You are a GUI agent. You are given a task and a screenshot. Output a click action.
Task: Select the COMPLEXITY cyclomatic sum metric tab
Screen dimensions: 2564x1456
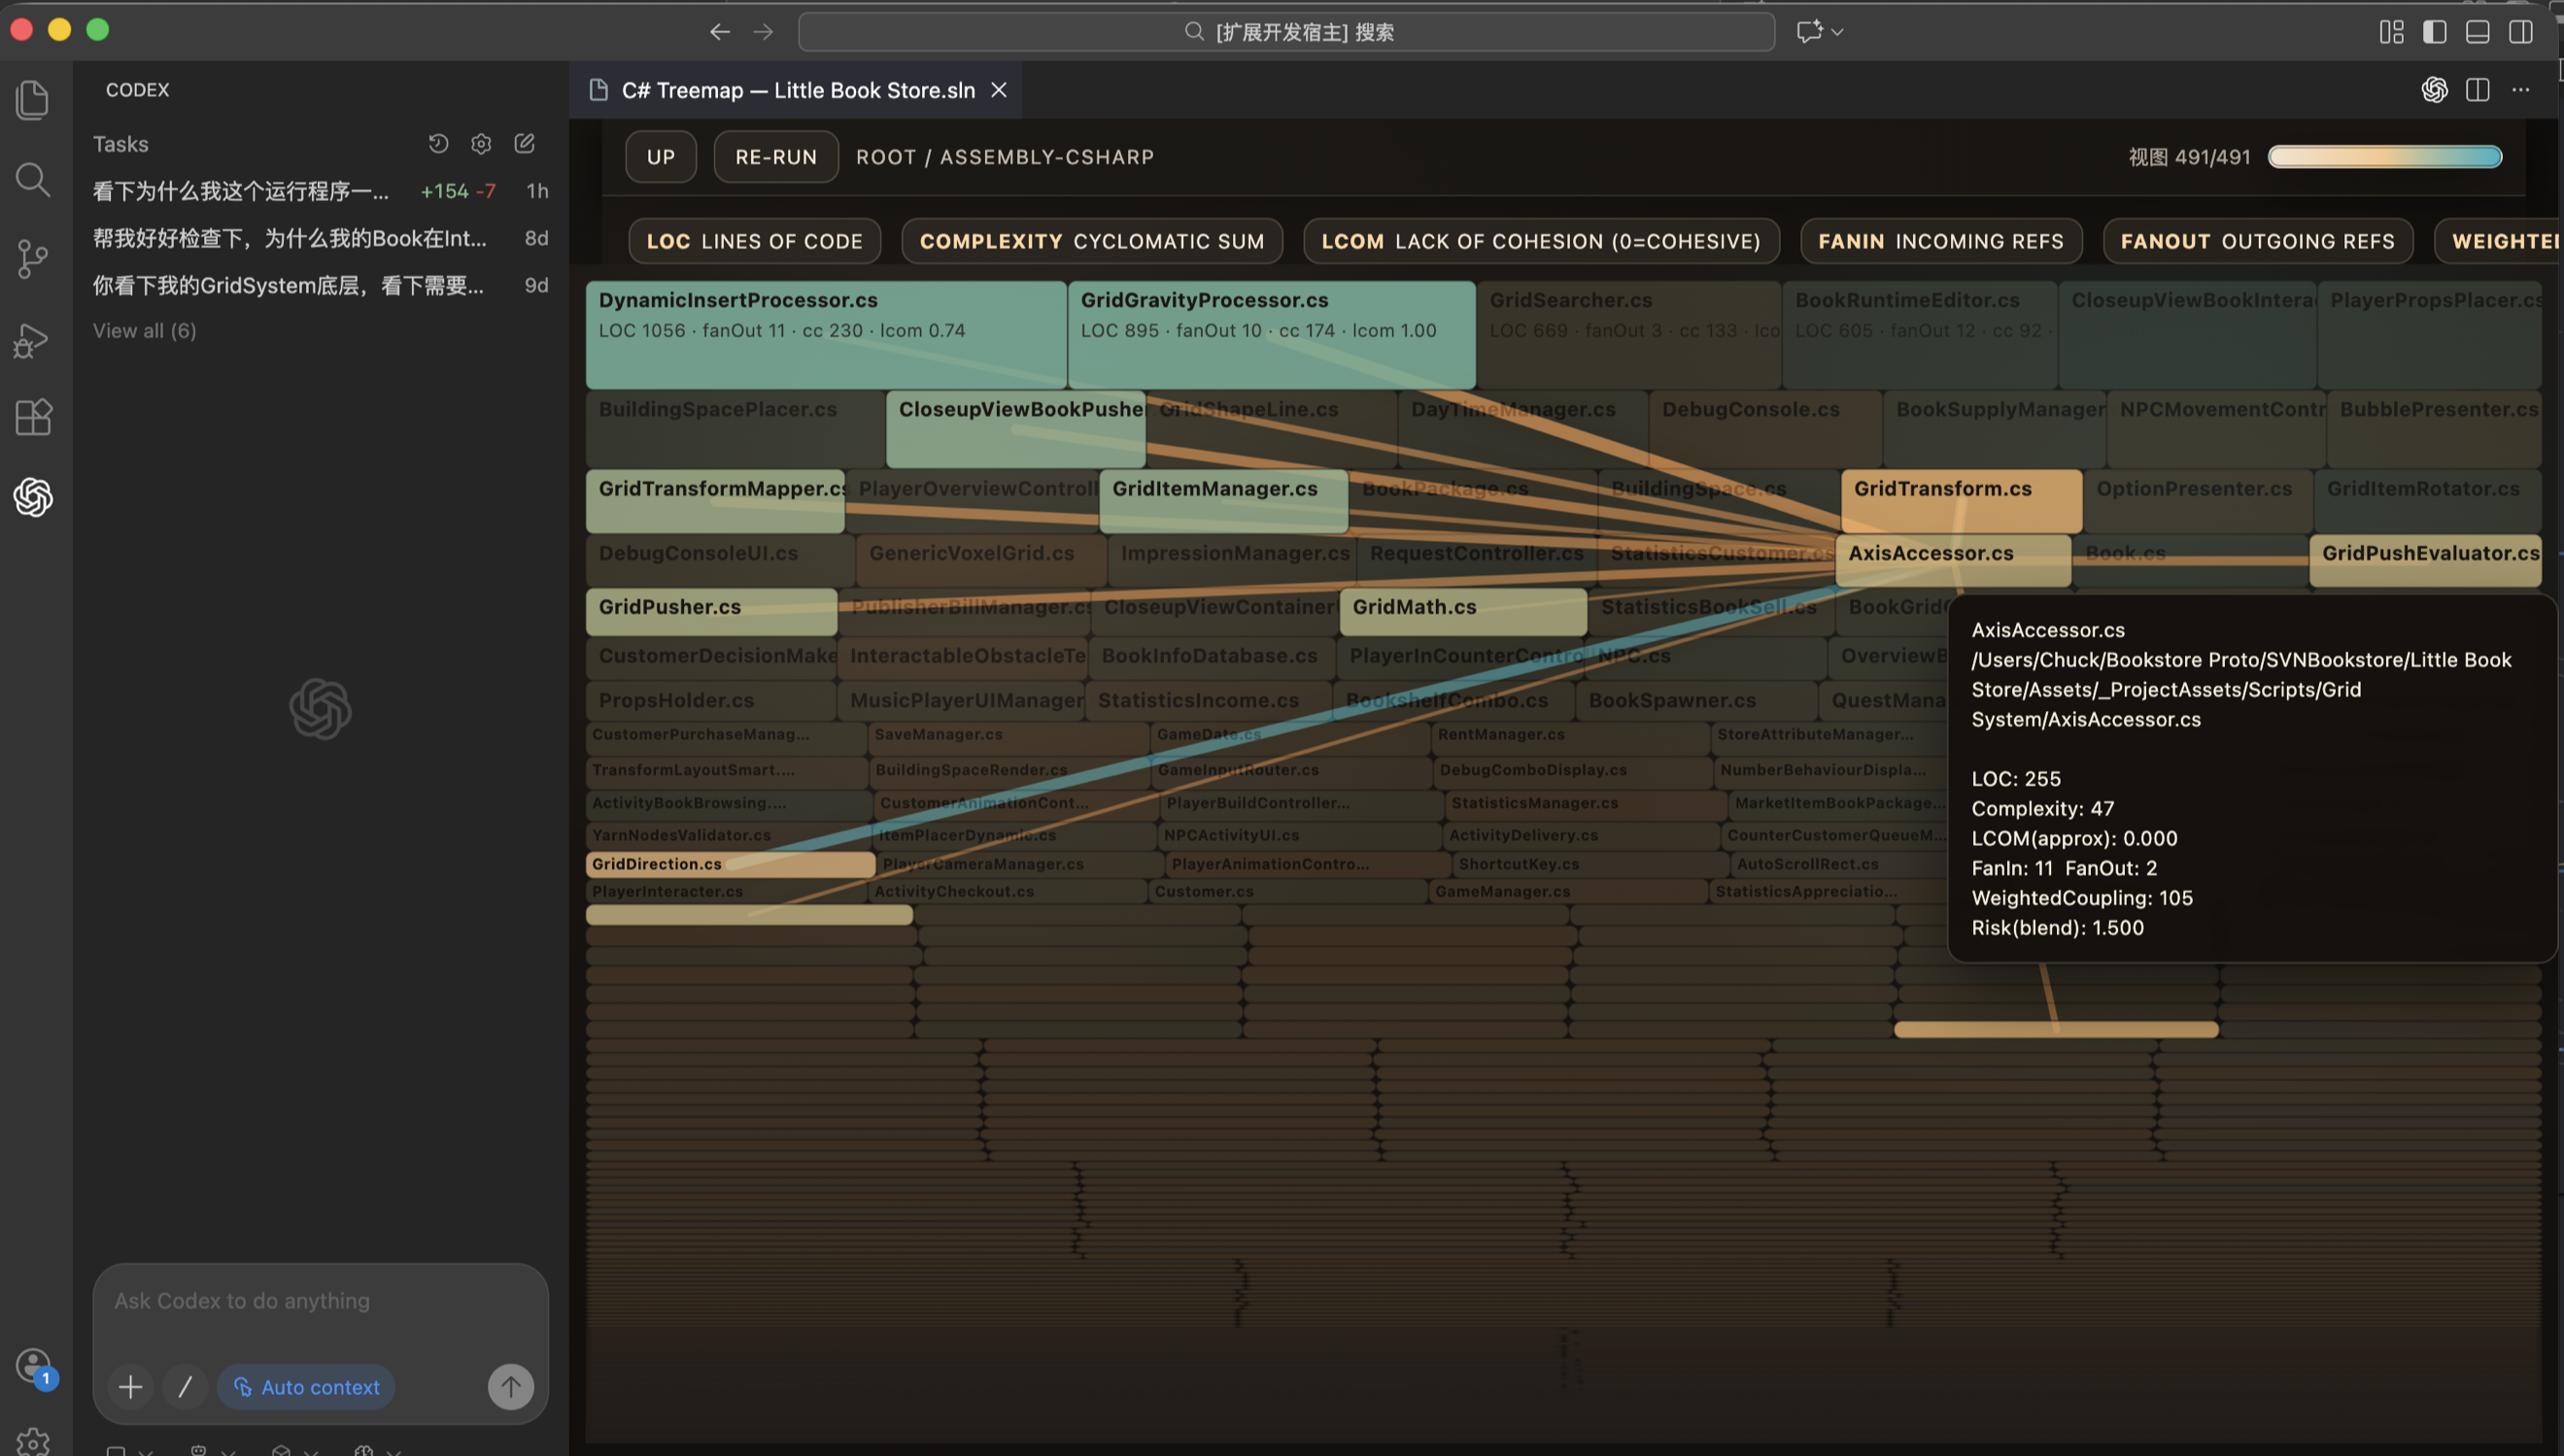1091,241
